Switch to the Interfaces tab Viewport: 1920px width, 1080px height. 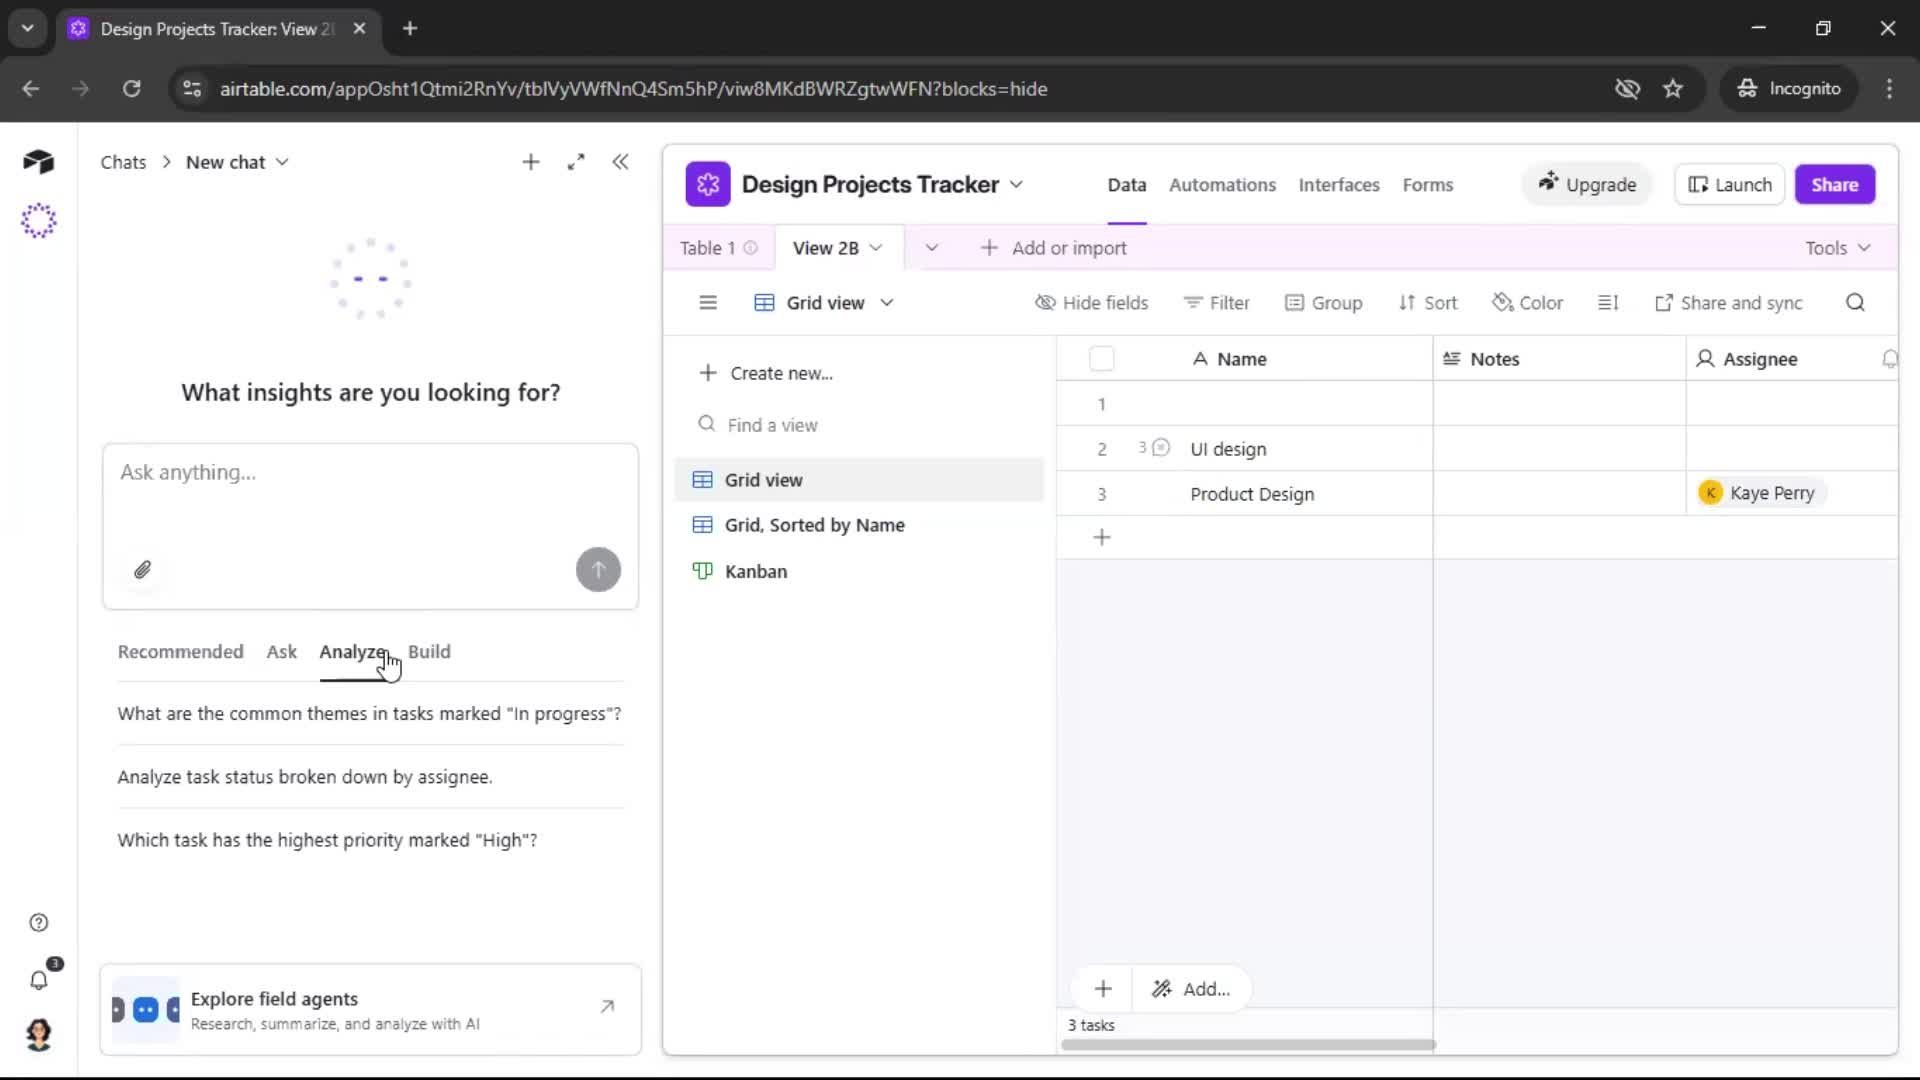click(x=1338, y=185)
